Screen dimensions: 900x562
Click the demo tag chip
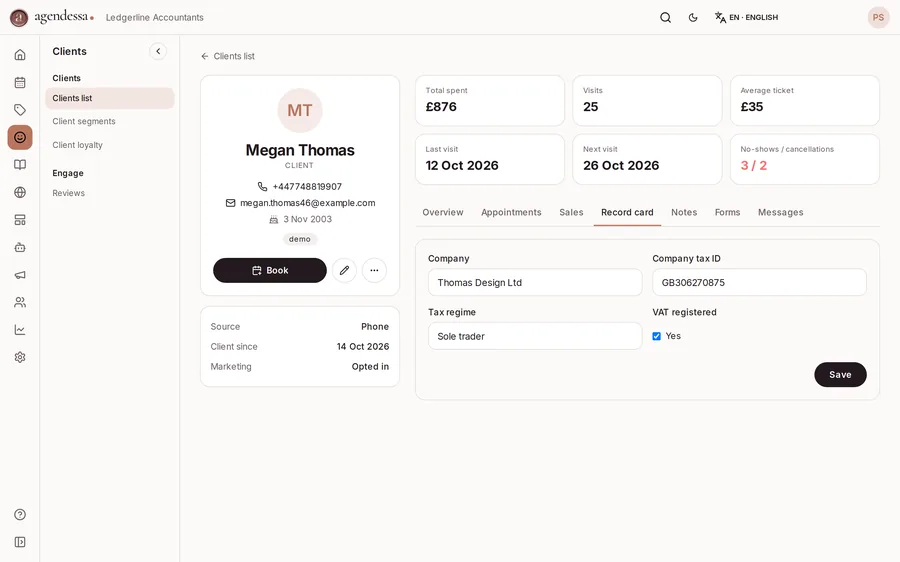(300, 239)
